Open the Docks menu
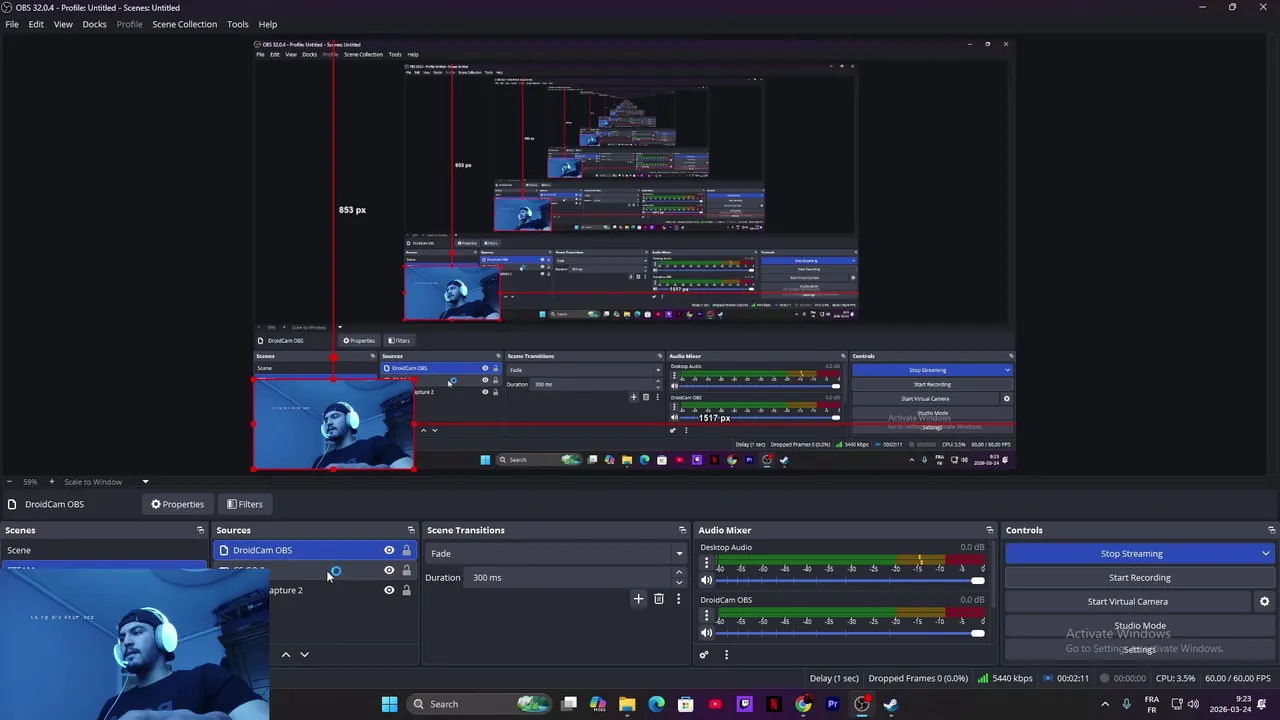 point(94,24)
